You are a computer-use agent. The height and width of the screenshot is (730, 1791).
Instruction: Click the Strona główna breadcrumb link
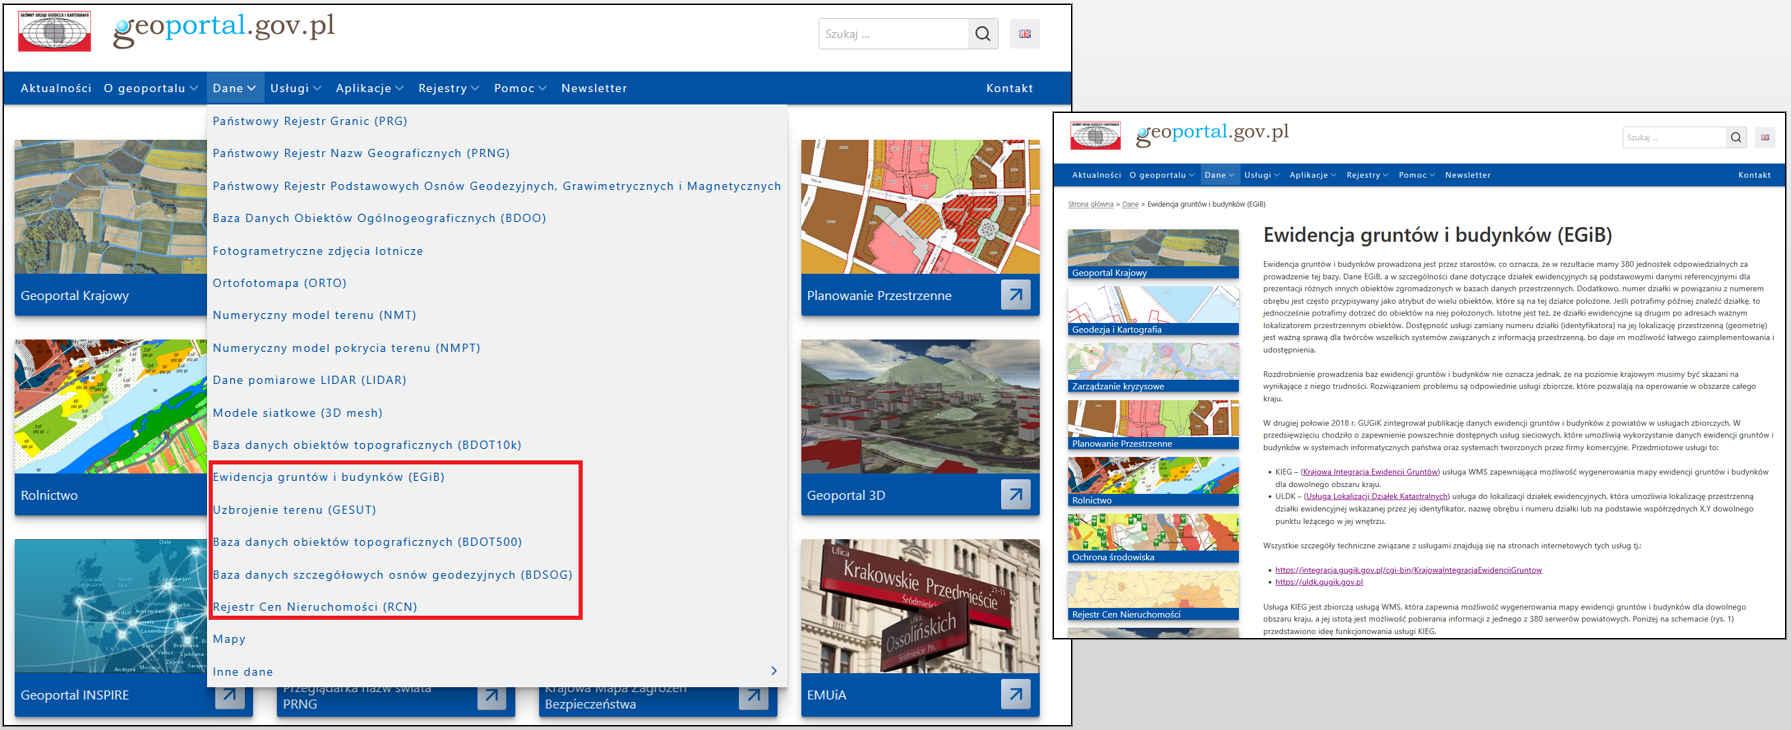click(1090, 204)
